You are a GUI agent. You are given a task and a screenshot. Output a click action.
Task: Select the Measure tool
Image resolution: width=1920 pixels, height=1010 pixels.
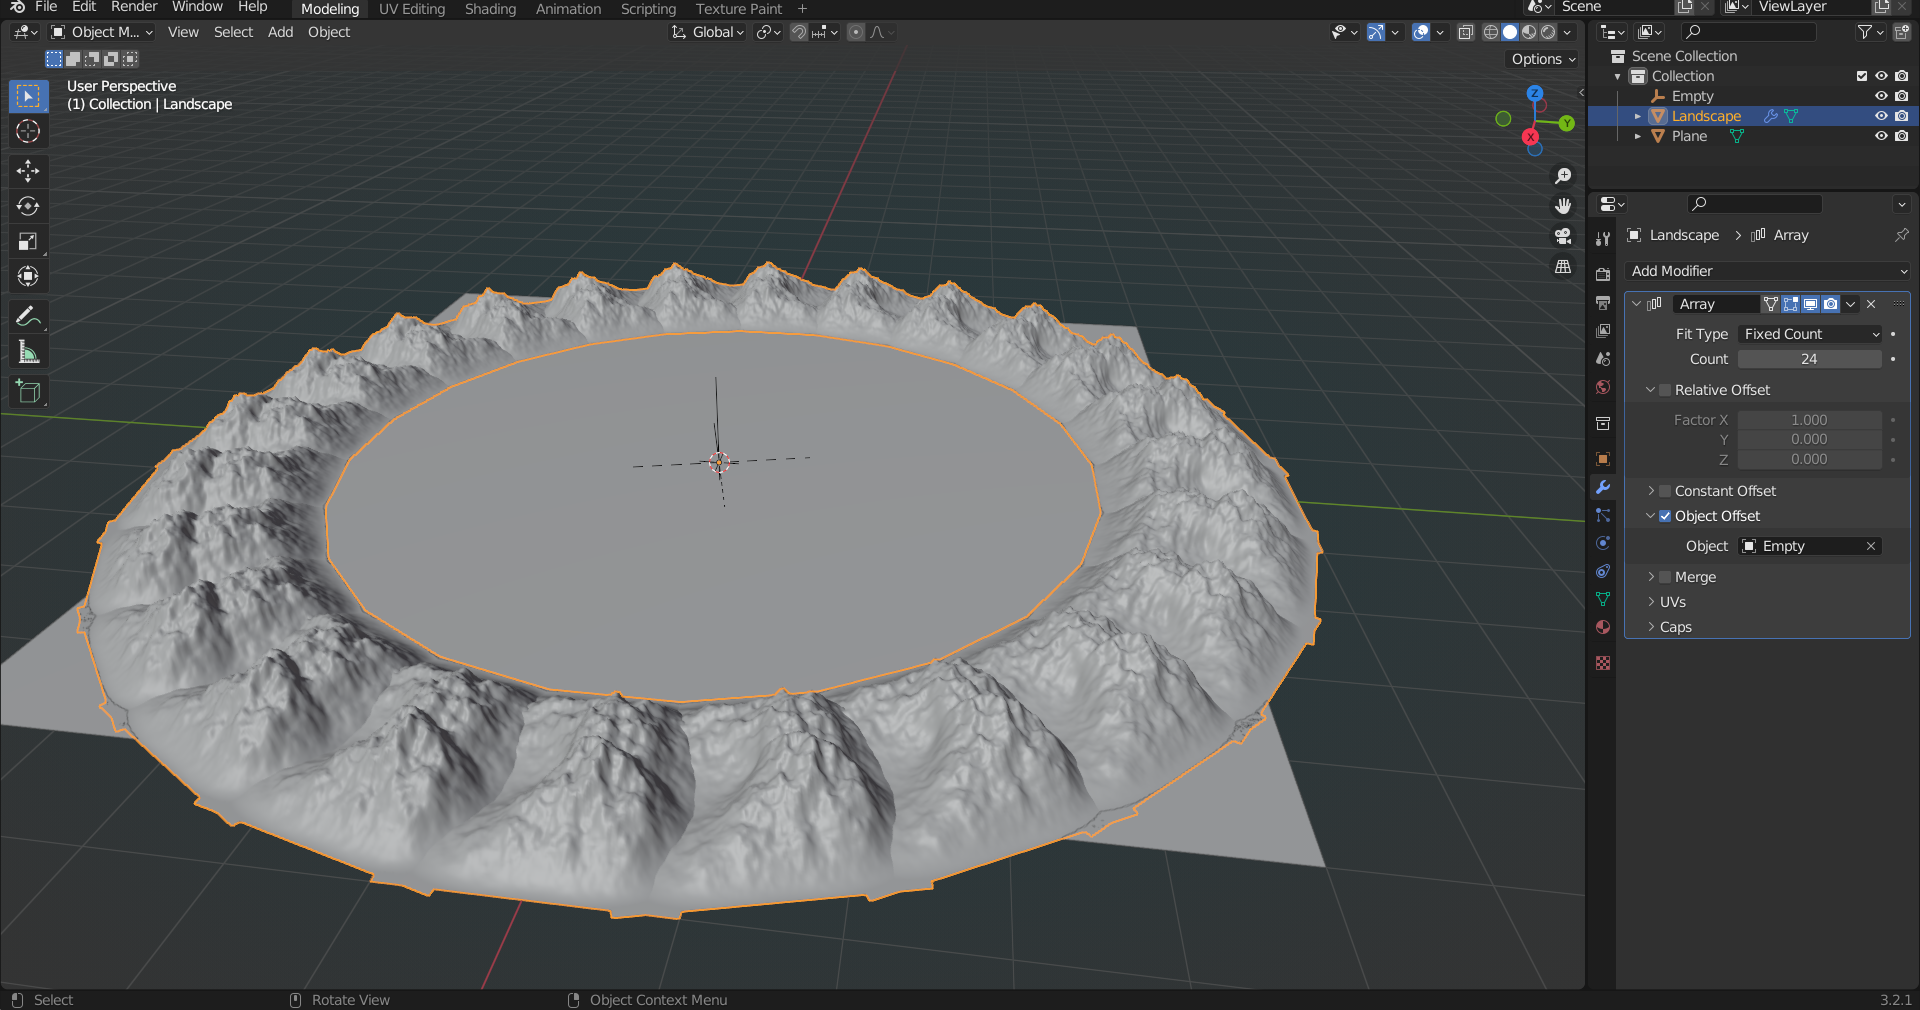pos(28,351)
